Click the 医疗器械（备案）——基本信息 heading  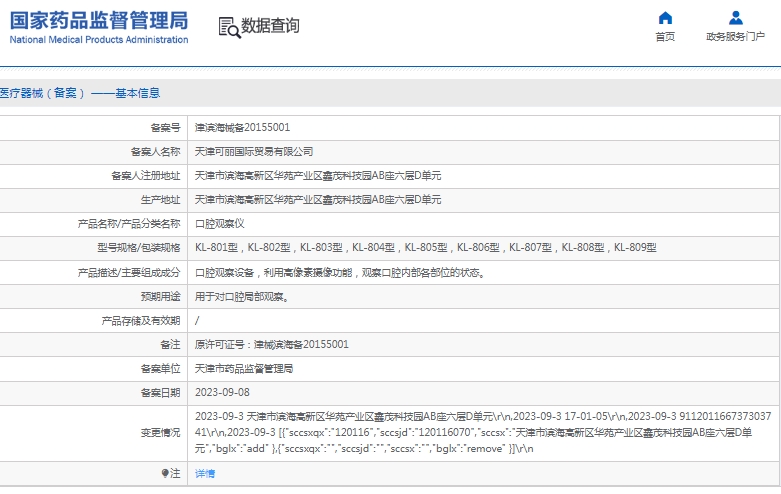(x=80, y=93)
